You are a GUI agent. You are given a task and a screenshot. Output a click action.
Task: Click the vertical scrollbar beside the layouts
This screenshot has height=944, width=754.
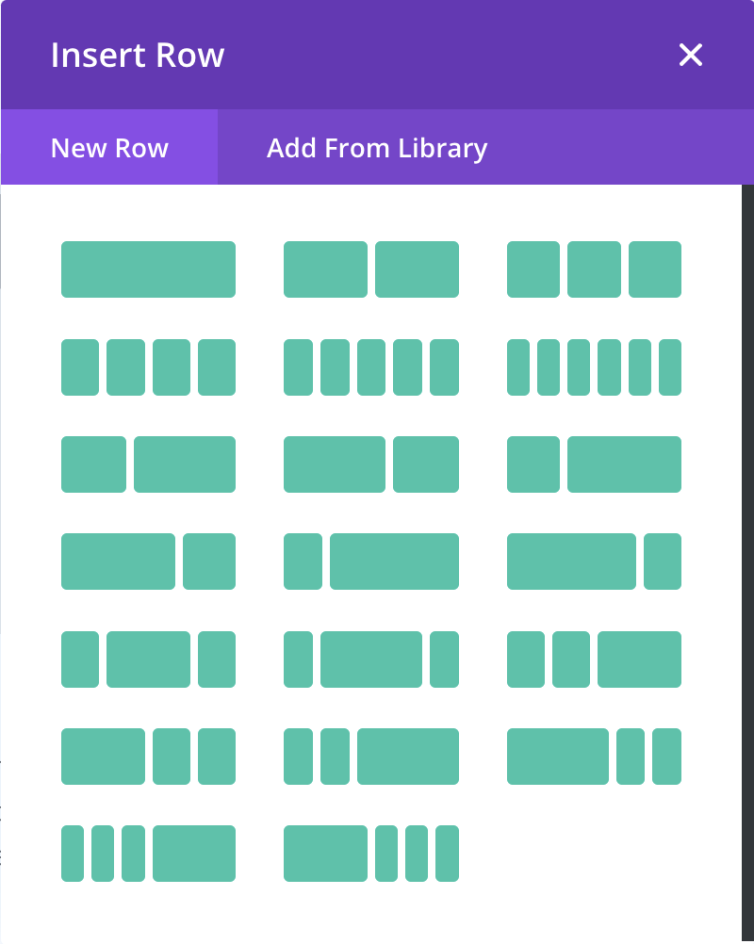[747, 500]
